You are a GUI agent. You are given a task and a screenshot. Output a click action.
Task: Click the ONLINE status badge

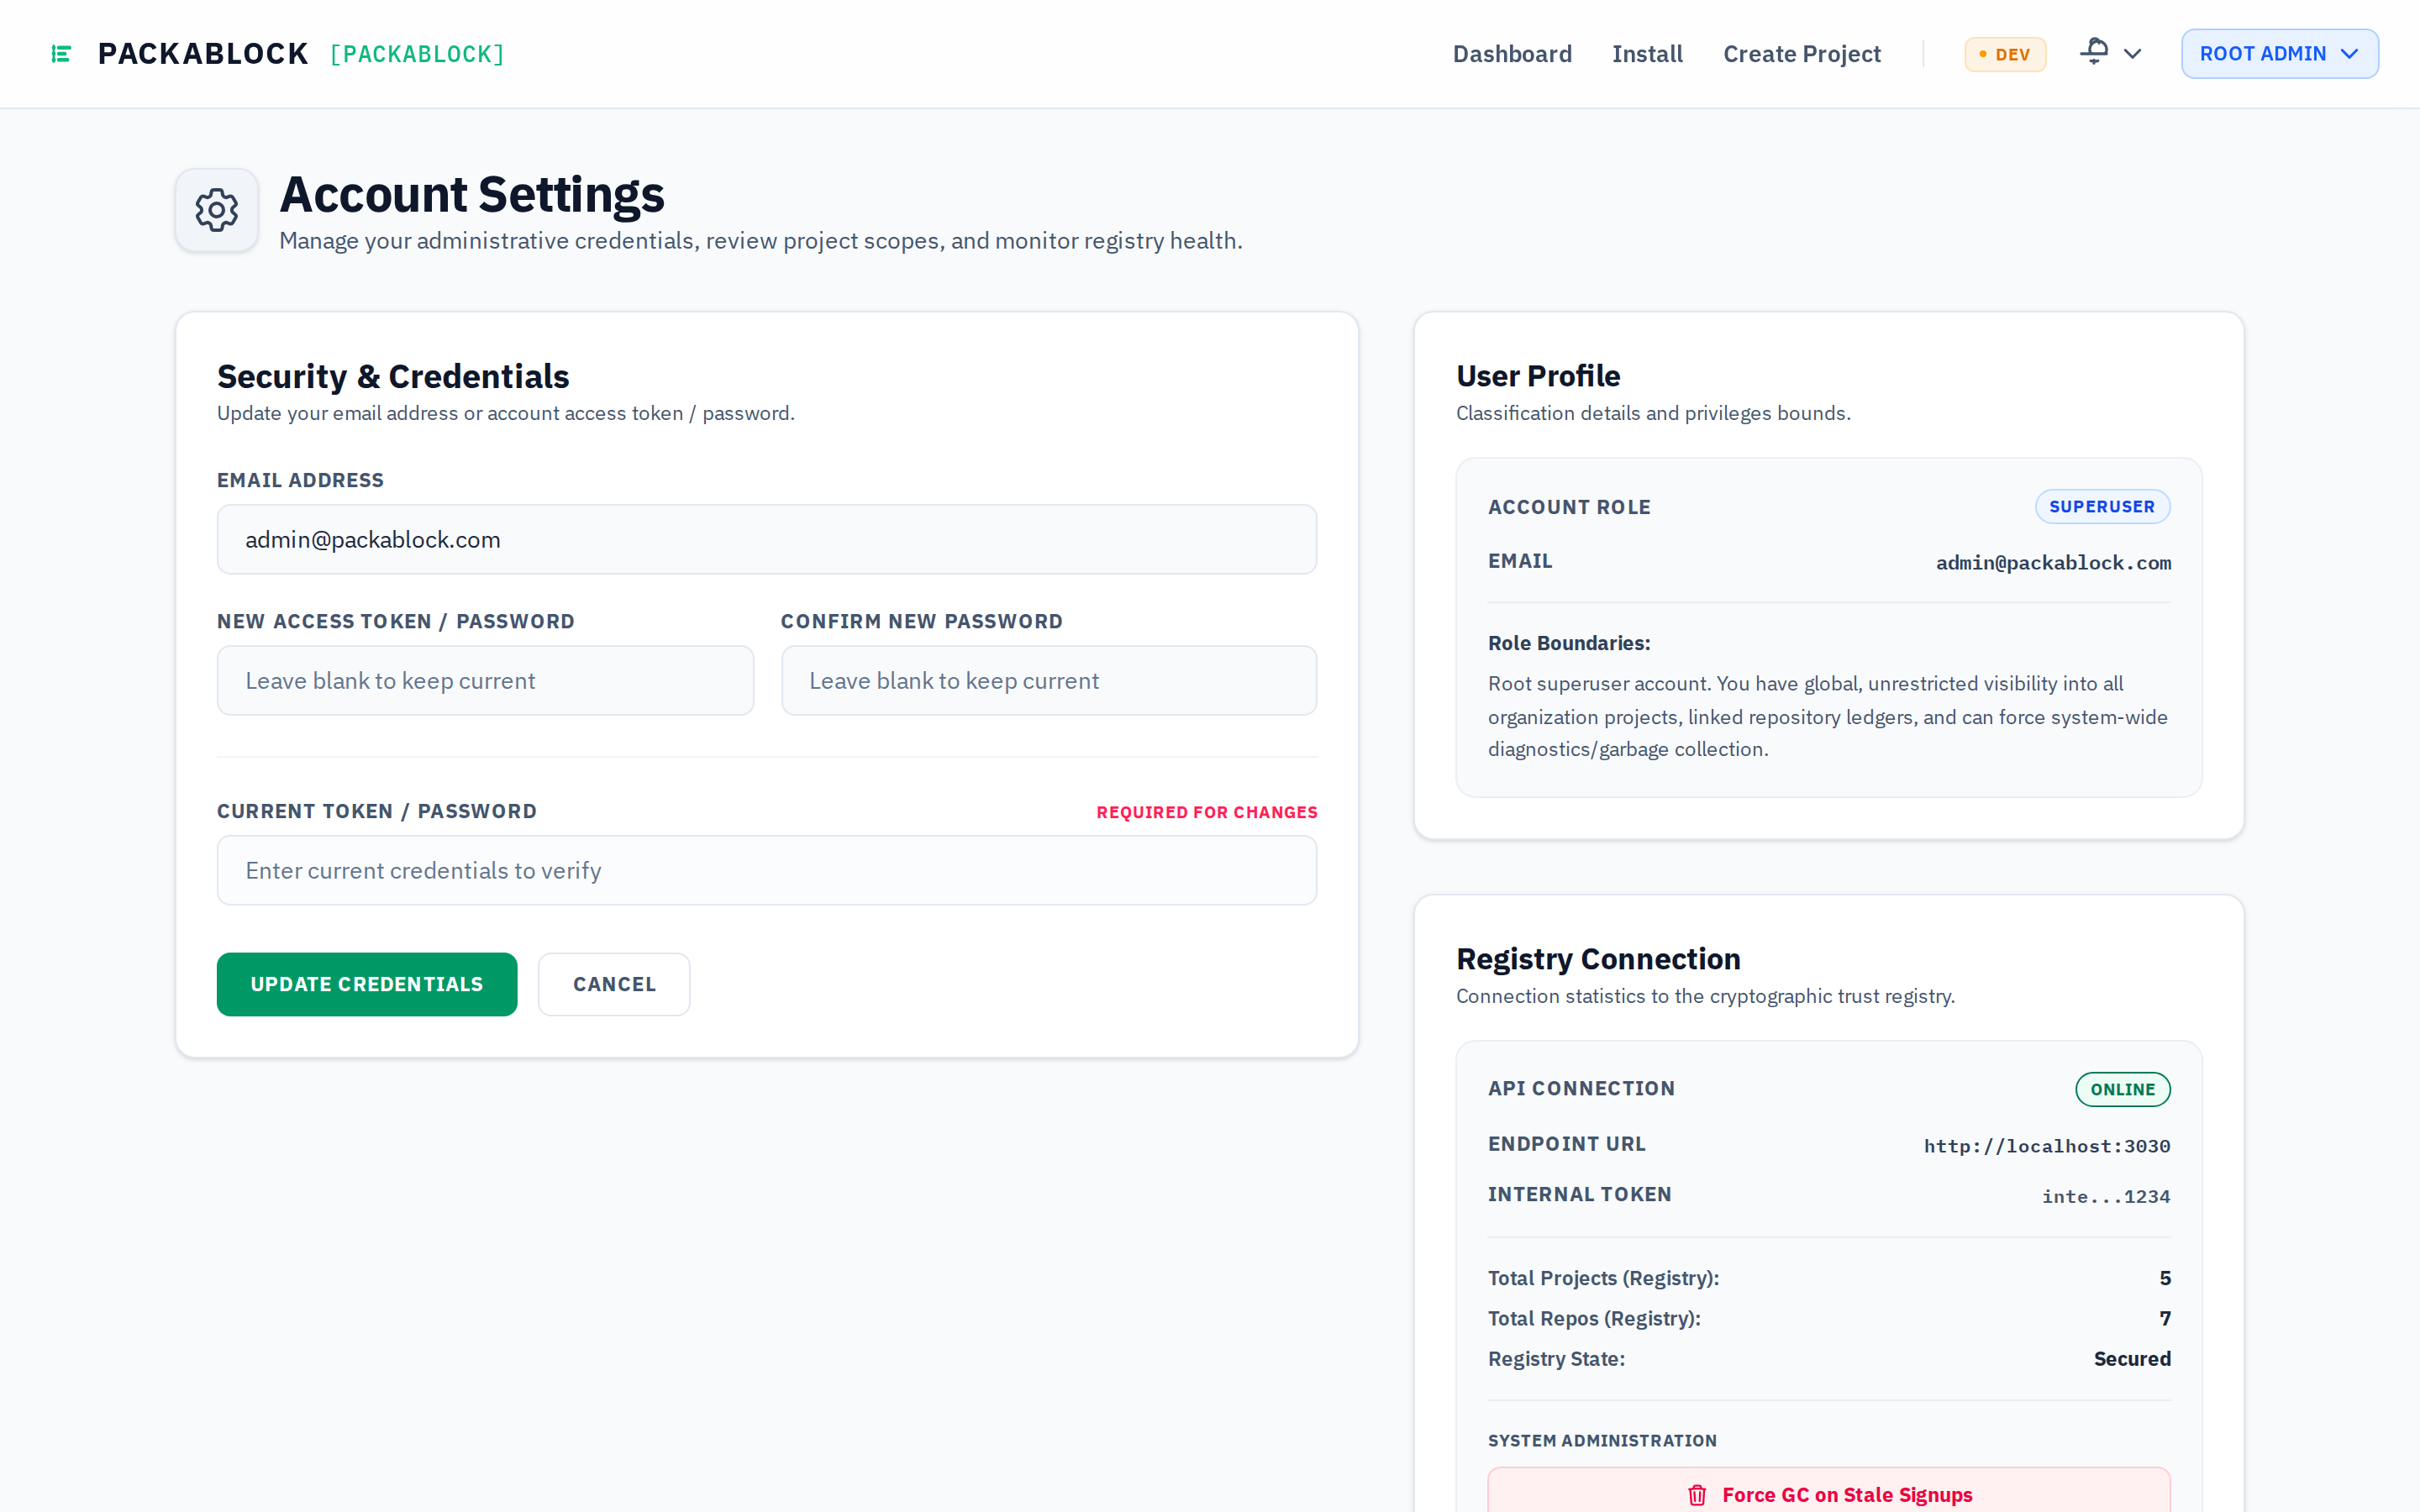(2122, 1089)
